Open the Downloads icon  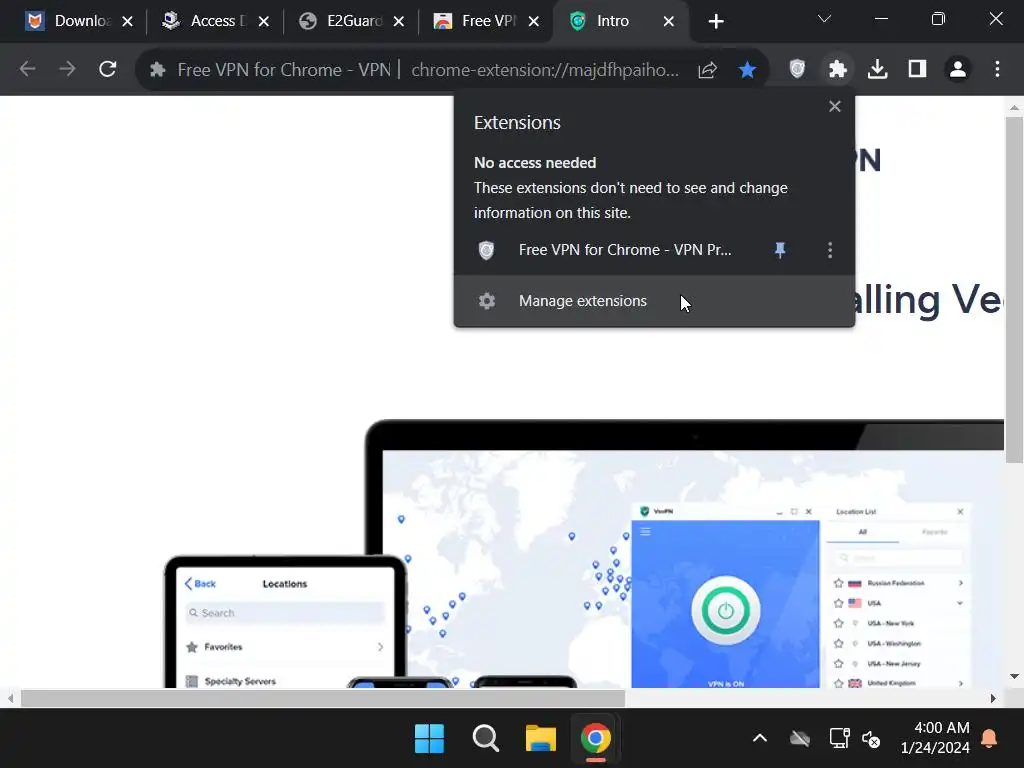point(877,69)
